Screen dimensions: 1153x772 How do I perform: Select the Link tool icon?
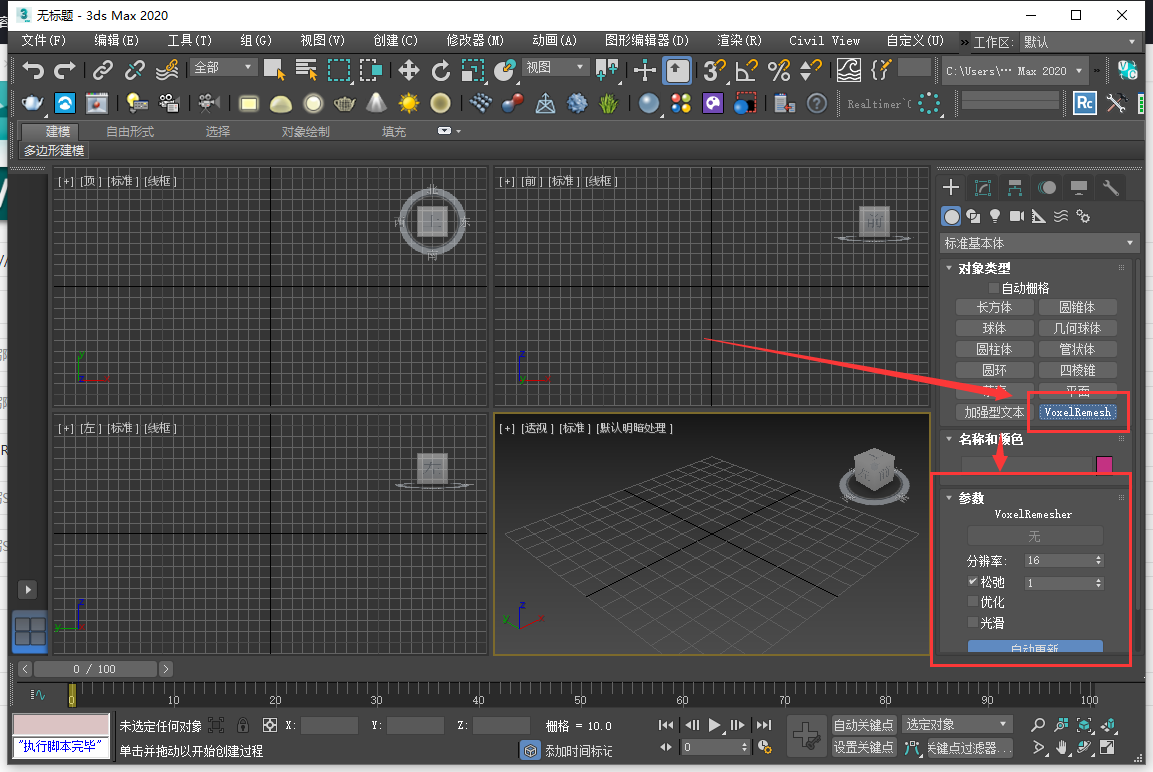tap(103, 71)
